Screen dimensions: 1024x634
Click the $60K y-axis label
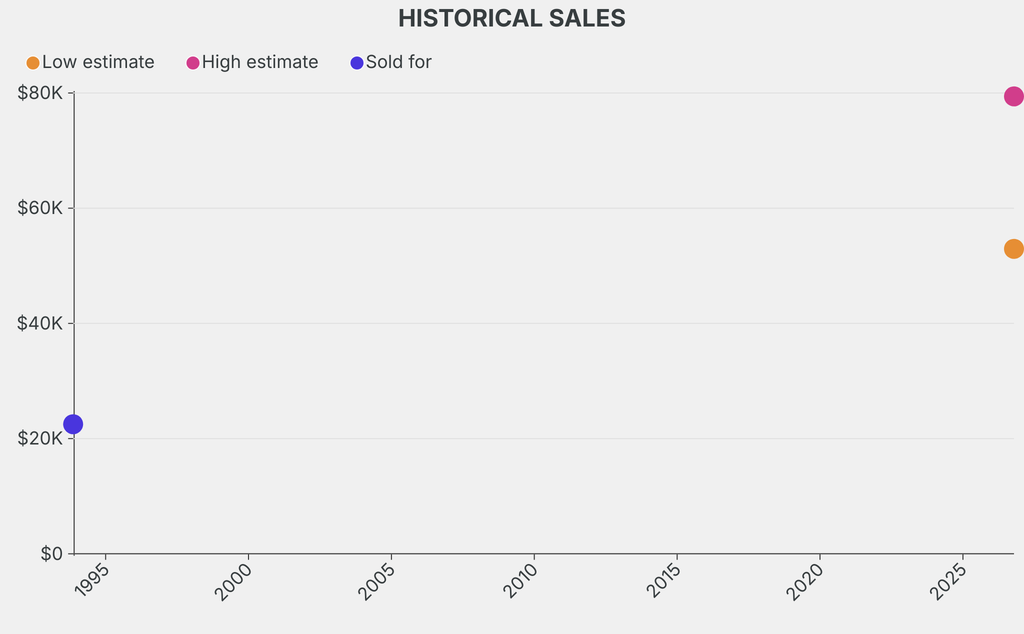(40, 208)
